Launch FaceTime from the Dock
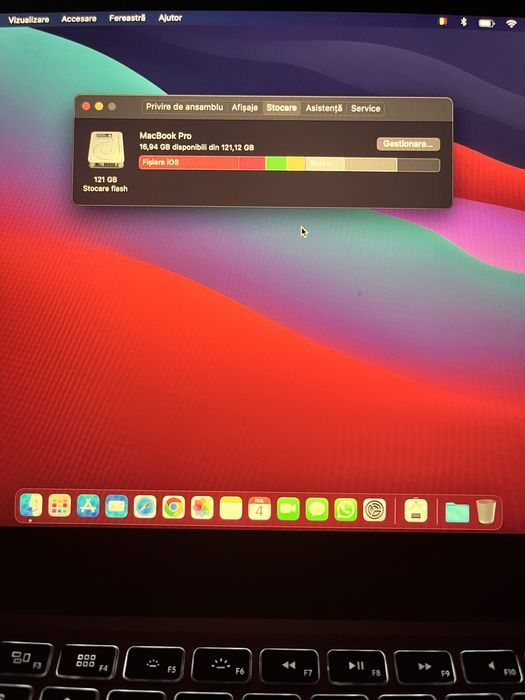This screenshot has width=525, height=700. point(288,509)
